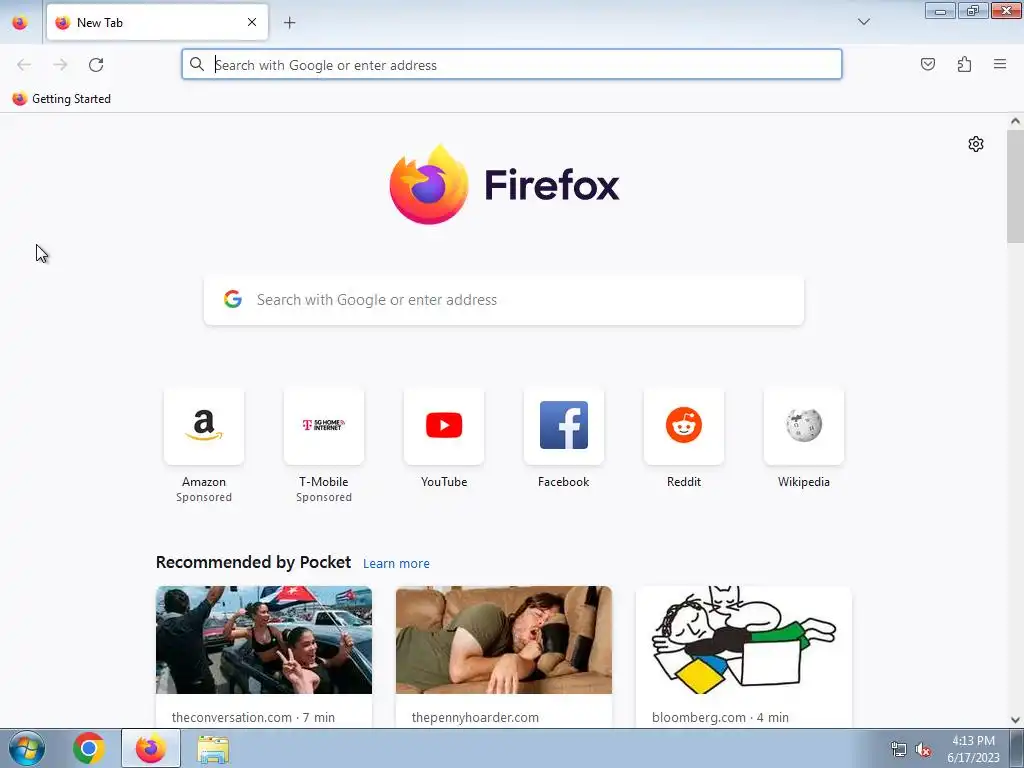Open the Windows Start button

[x=27, y=748]
